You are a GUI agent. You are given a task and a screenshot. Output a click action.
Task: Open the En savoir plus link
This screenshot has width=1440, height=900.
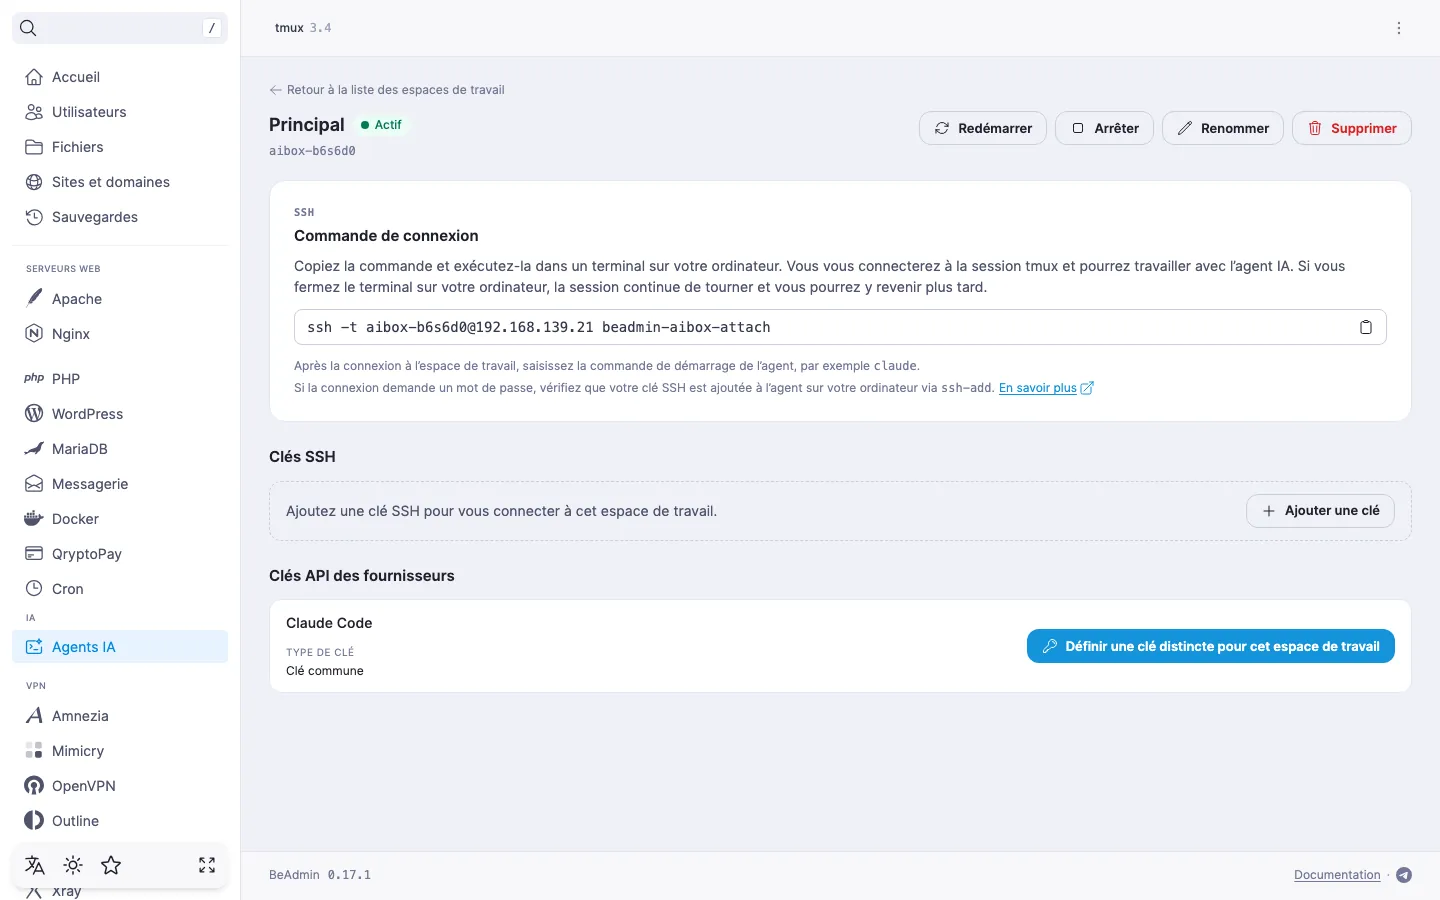point(1046,388)
